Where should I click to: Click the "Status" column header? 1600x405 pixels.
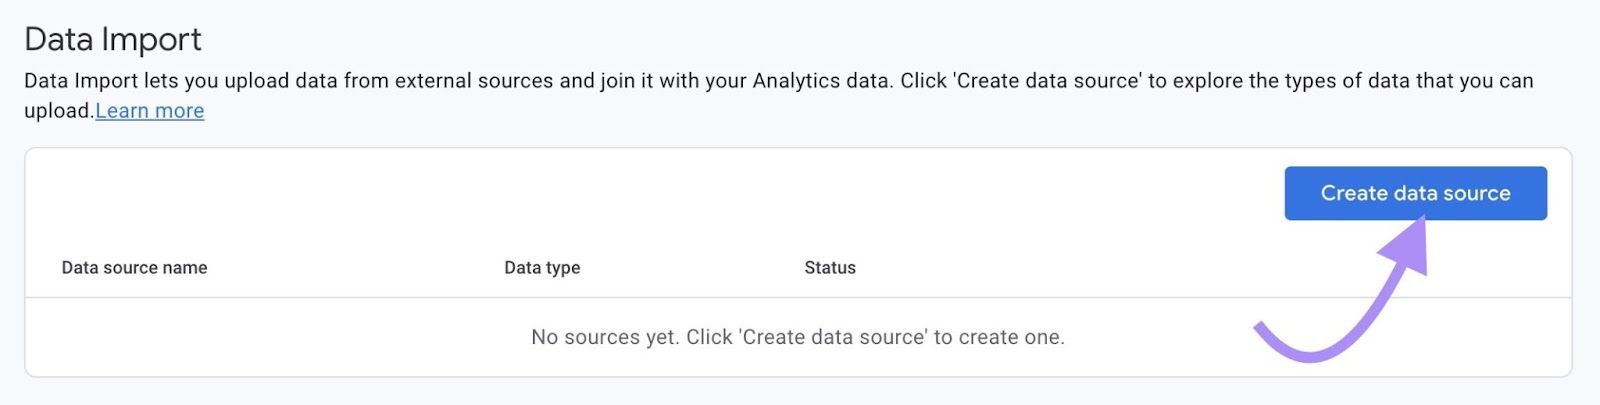point(830,268)
